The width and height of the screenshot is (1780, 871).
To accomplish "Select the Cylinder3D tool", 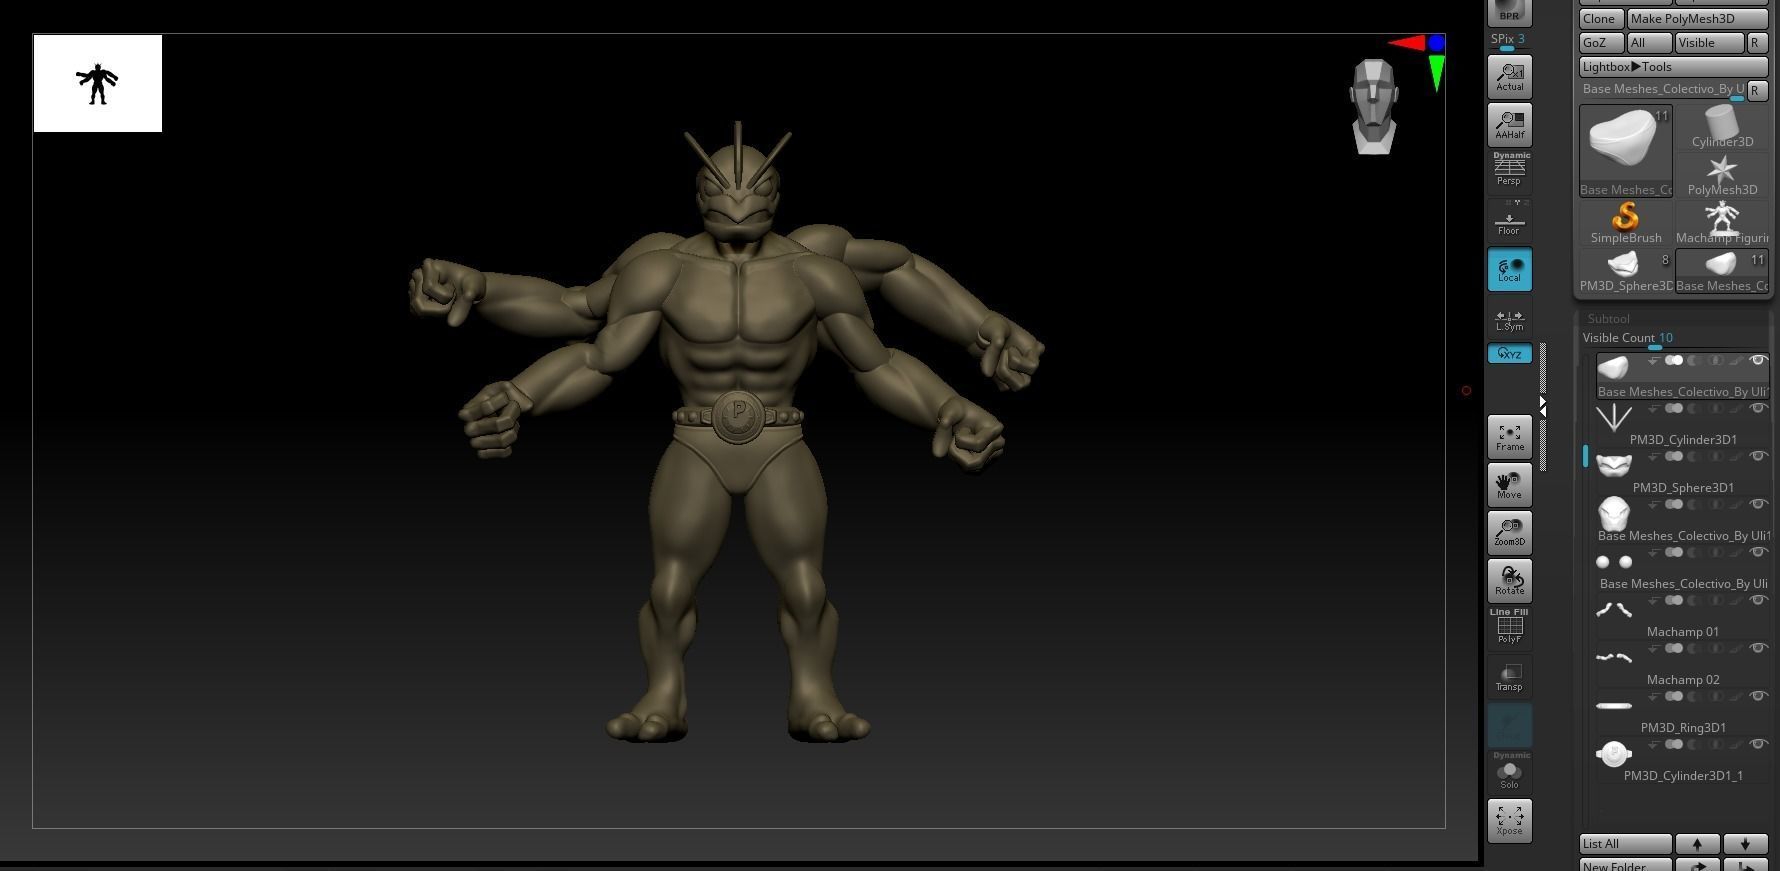I will coord(1722,127).
